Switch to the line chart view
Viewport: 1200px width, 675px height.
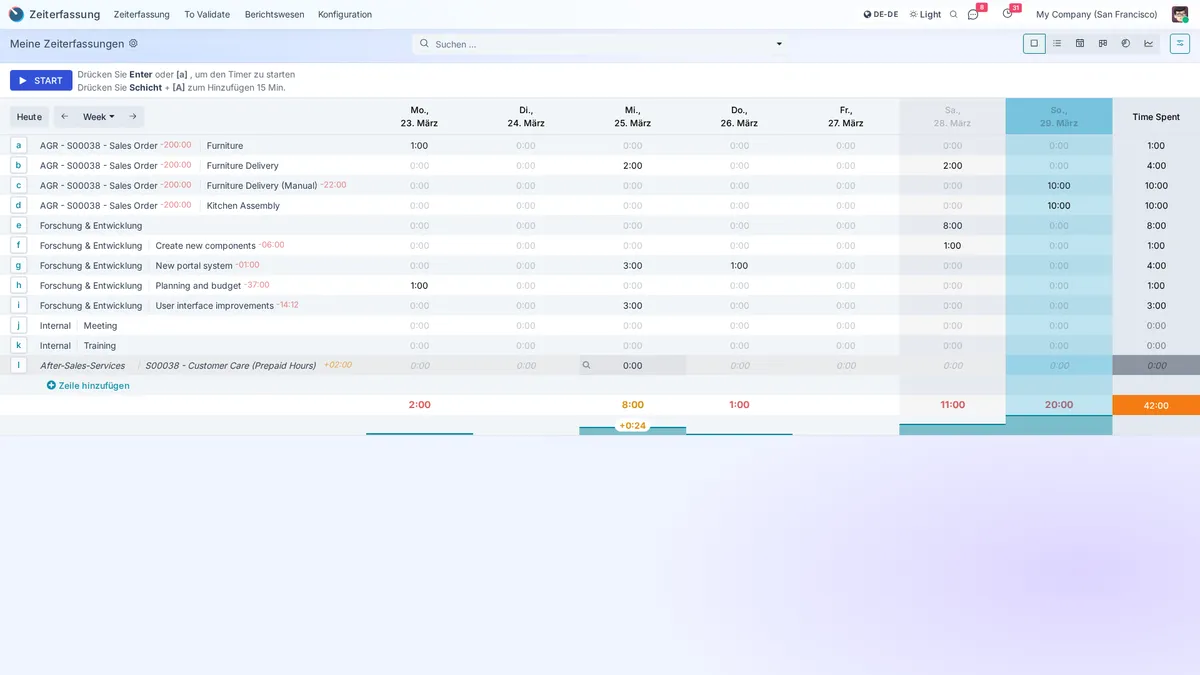click(1150, 43)
